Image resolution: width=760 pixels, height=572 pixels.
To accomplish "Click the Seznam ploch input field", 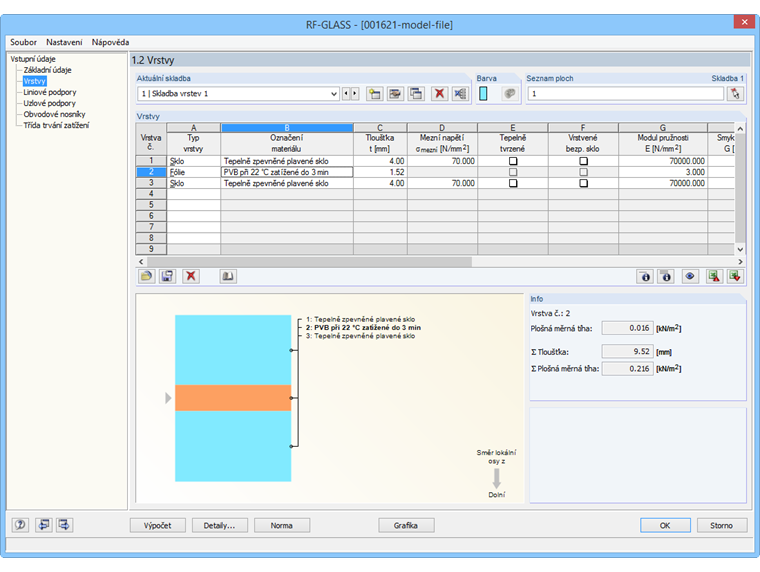I will [x=626, y=94].
